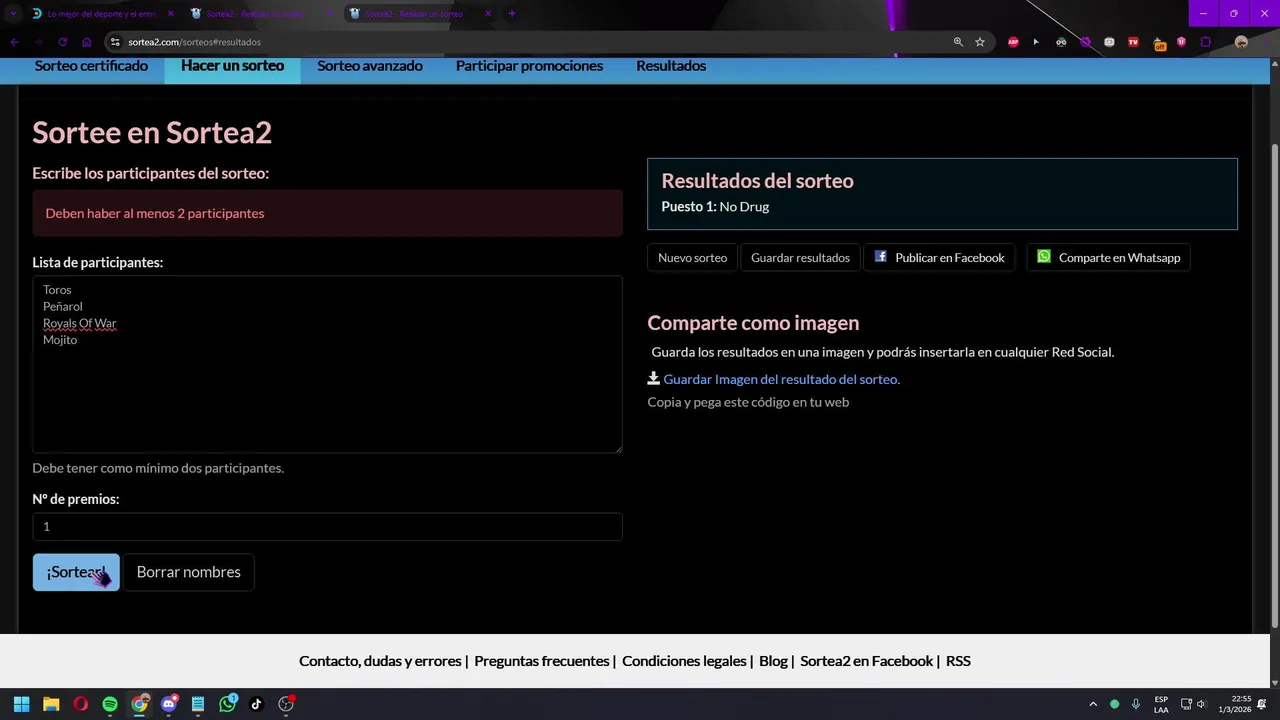The width and height of the screenshot is (1280, 720).
Task: Open the tab search dropdown arrow
Action: coord(13,14)
